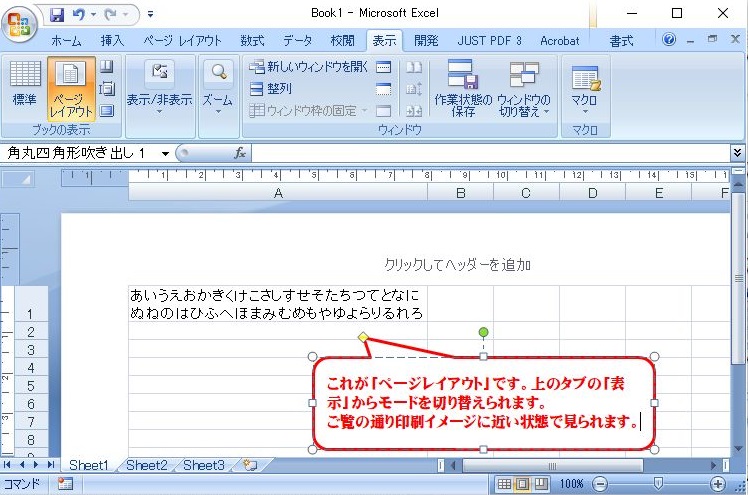Click cell A1 with hiragana text

[x=278, y=304]
